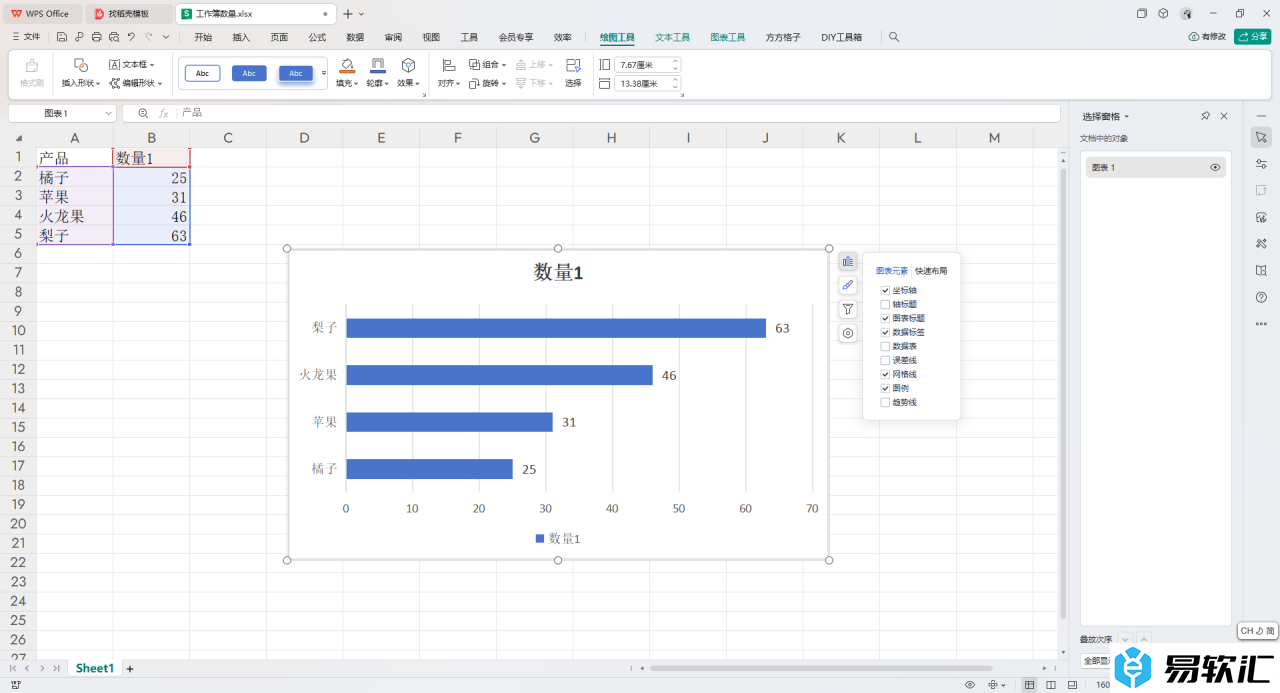1280x693 pixels.
Task: Click the three-dots more icon in right sidebar
Action: pyautogui.click(x=1261, y=324)
